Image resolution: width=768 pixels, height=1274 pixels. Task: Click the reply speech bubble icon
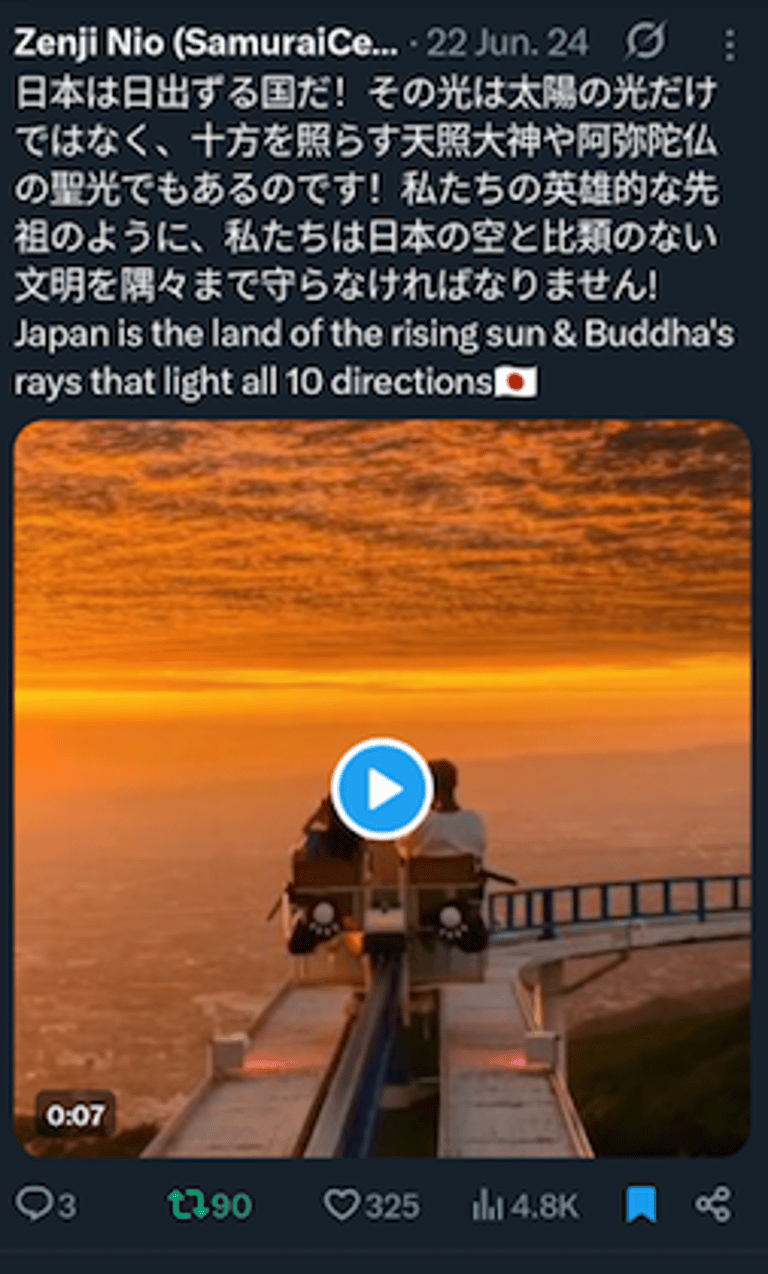(33, 1205)
